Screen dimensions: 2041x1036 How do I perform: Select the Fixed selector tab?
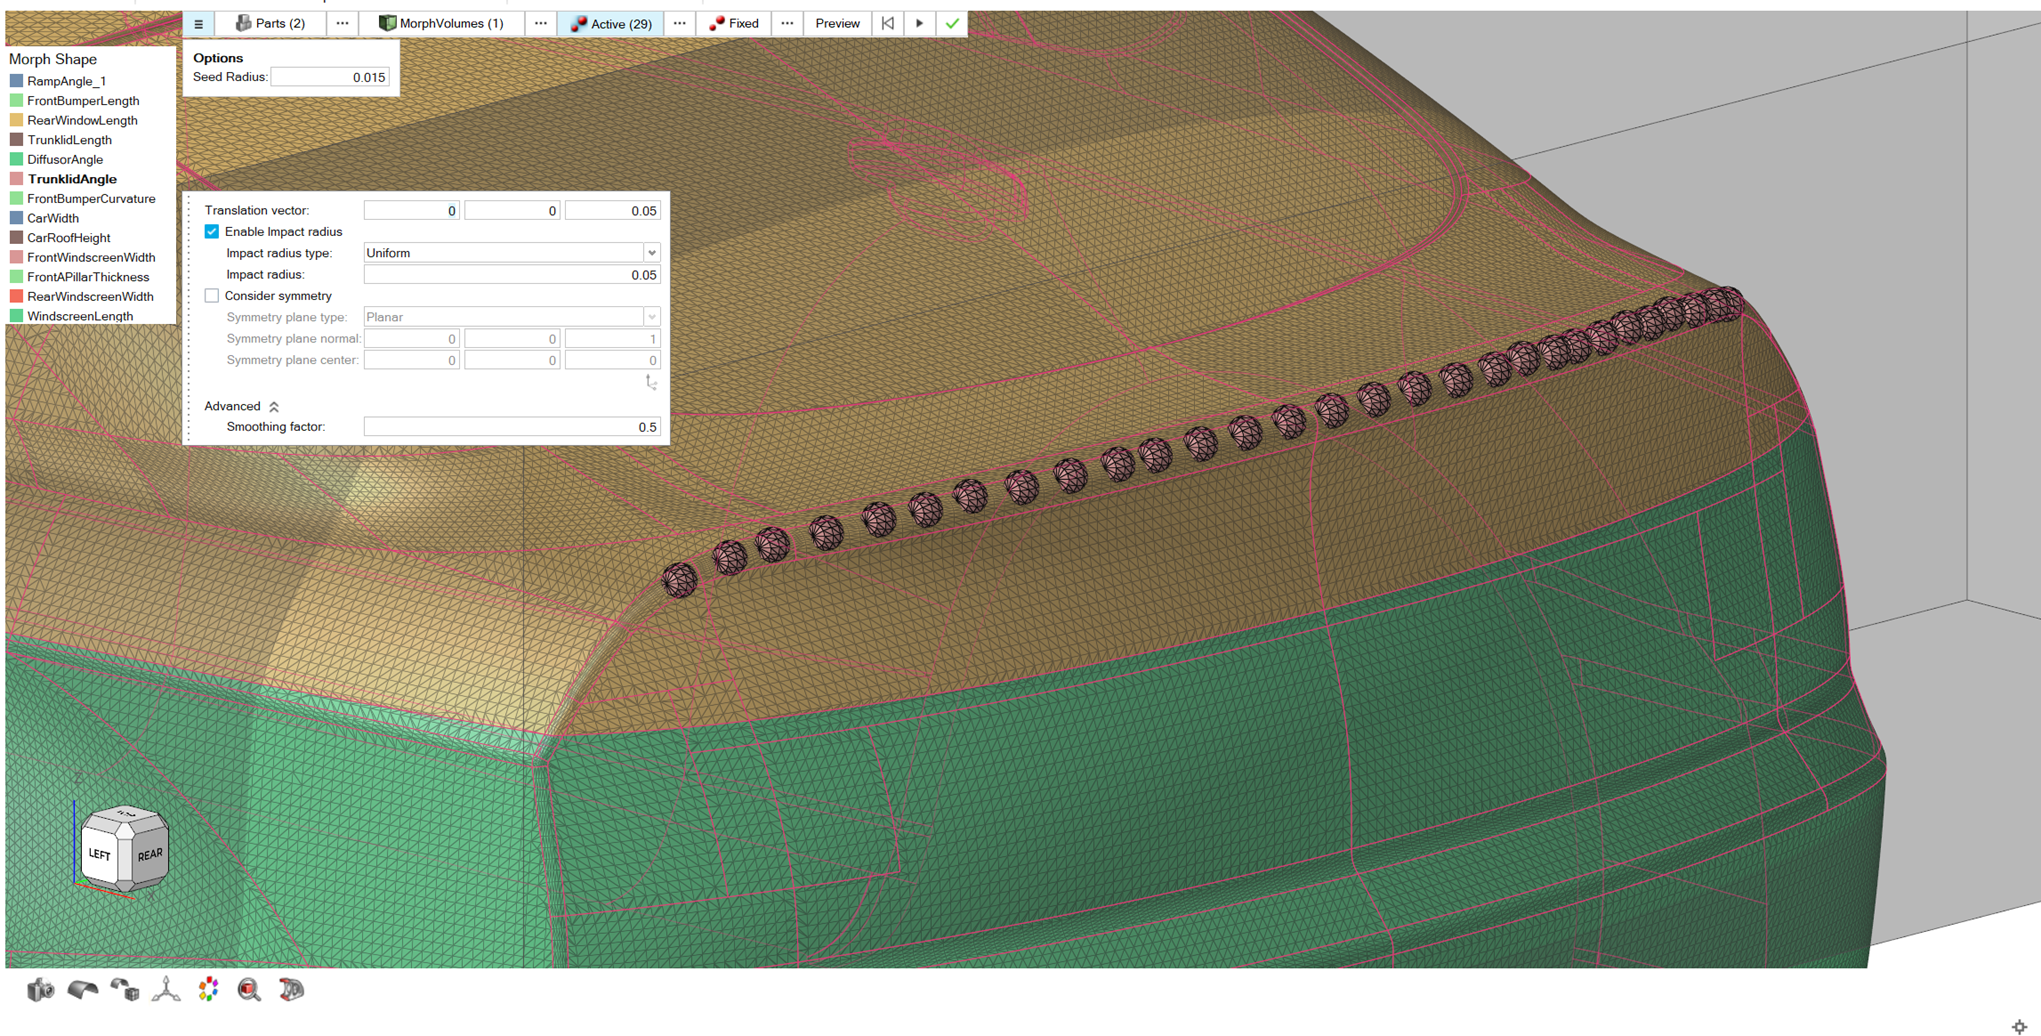click(734, 23)
